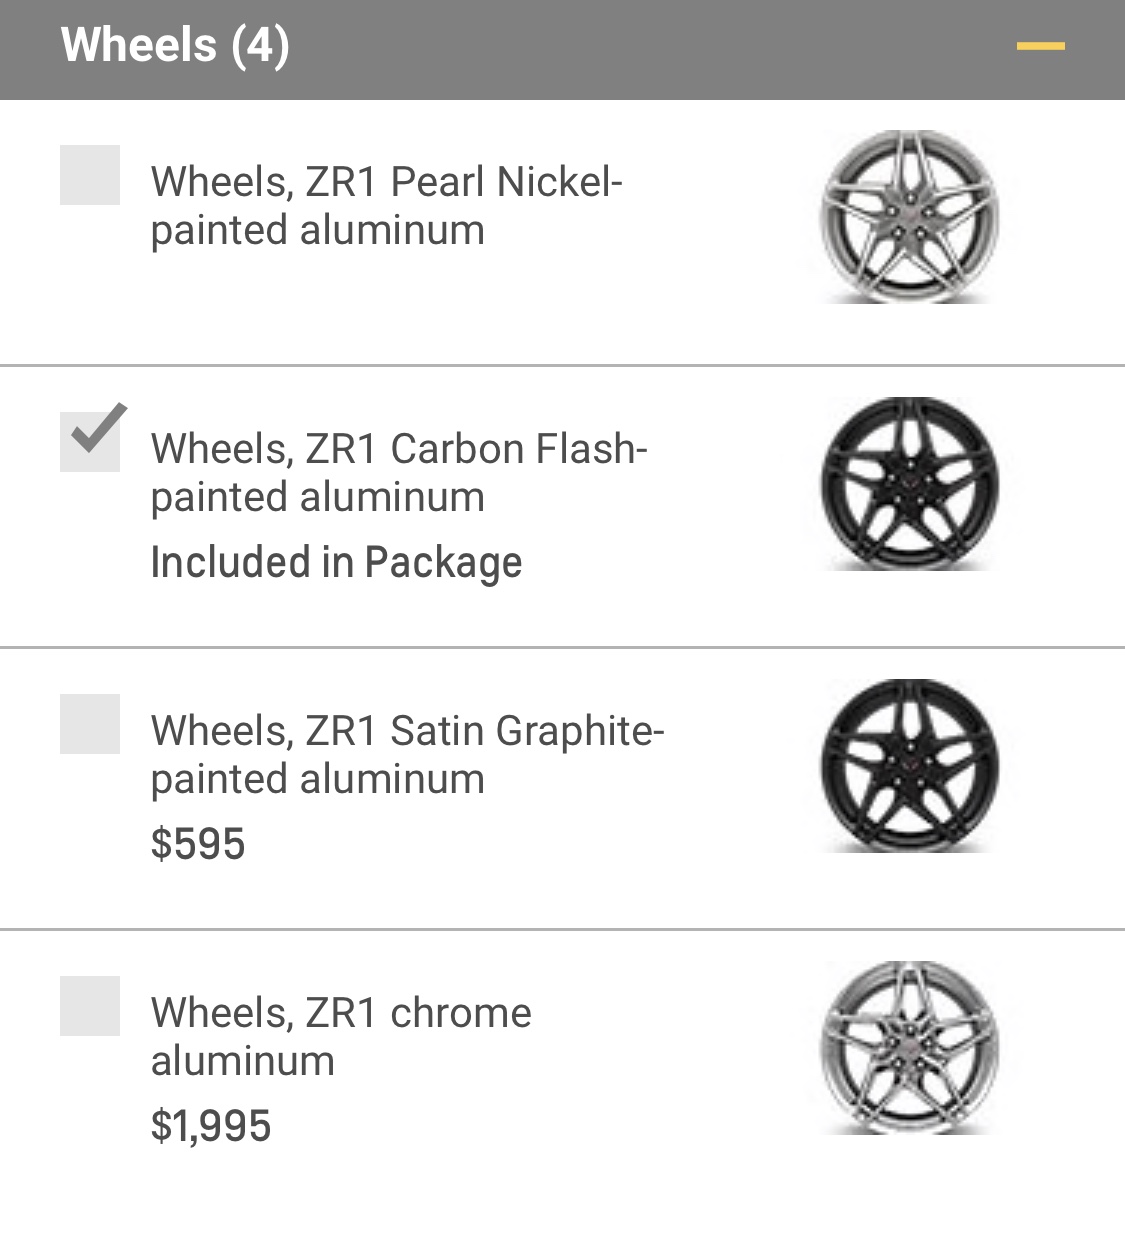Click the $595 price

(198, 844)
